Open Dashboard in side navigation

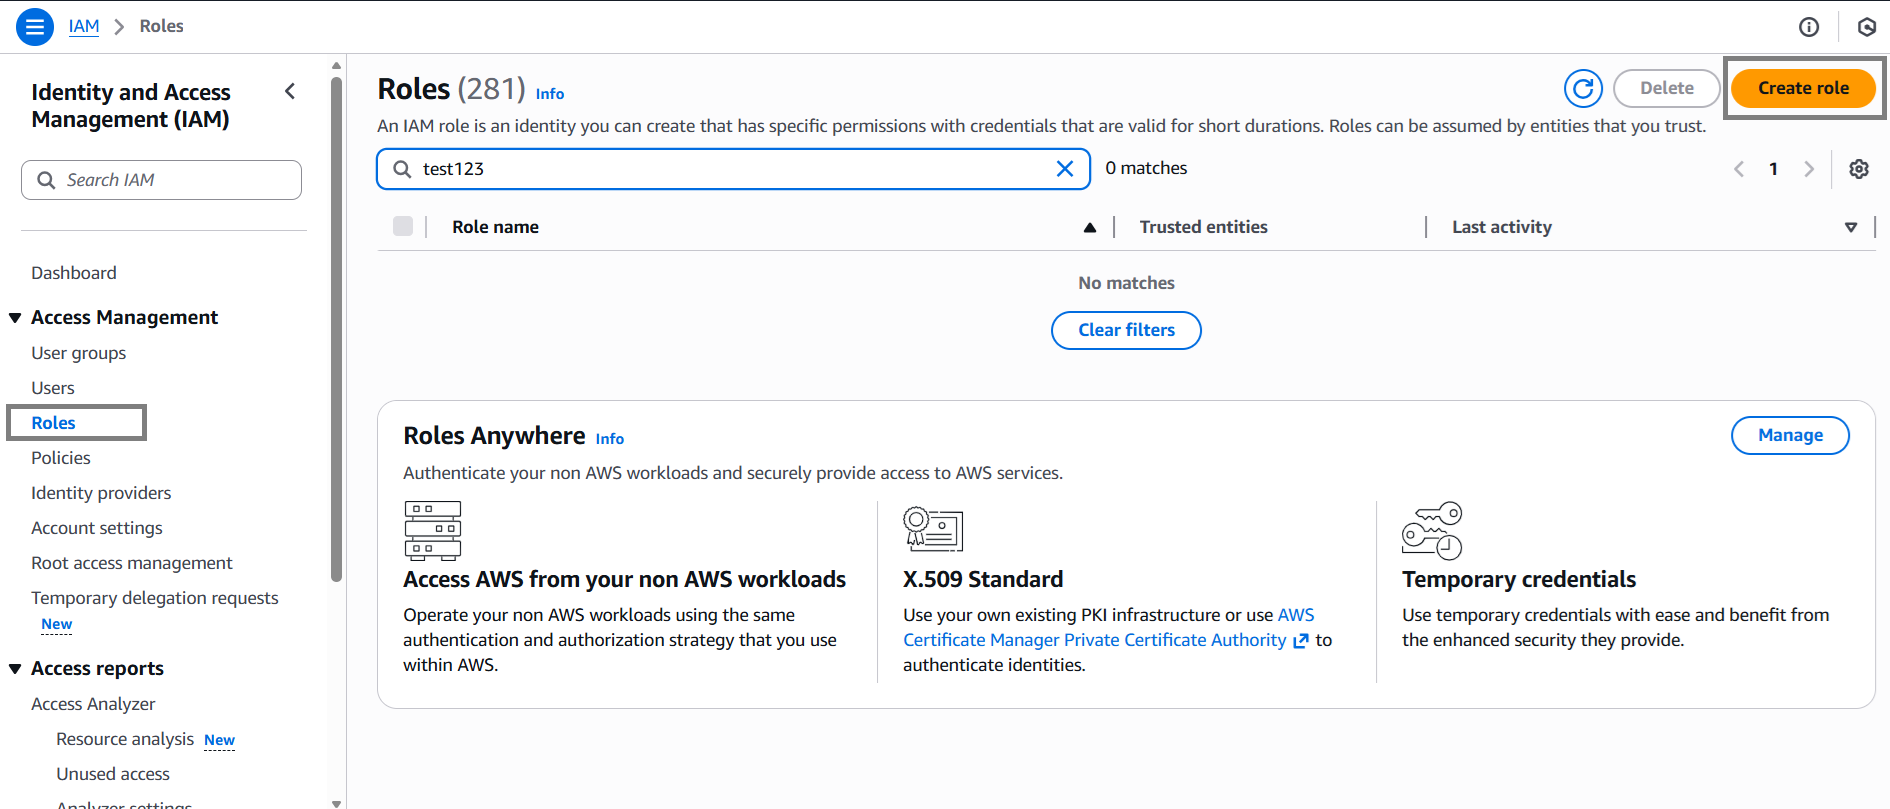[x=74, y=273]
